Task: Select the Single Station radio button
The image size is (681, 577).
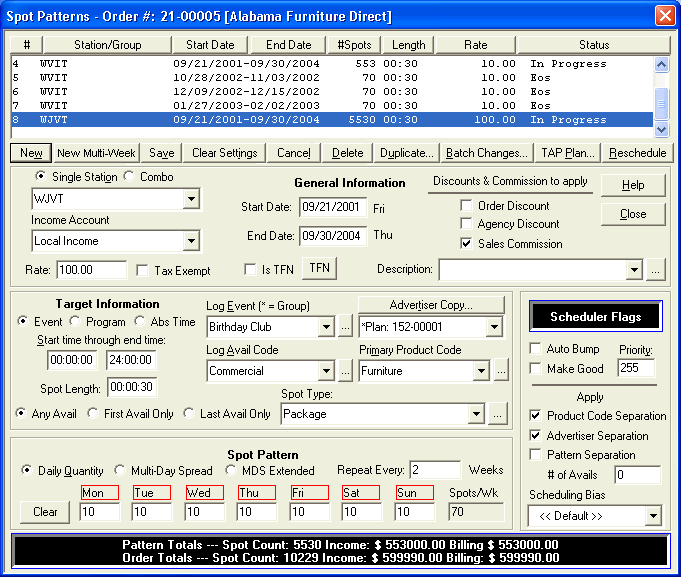Action: point(40,176)
